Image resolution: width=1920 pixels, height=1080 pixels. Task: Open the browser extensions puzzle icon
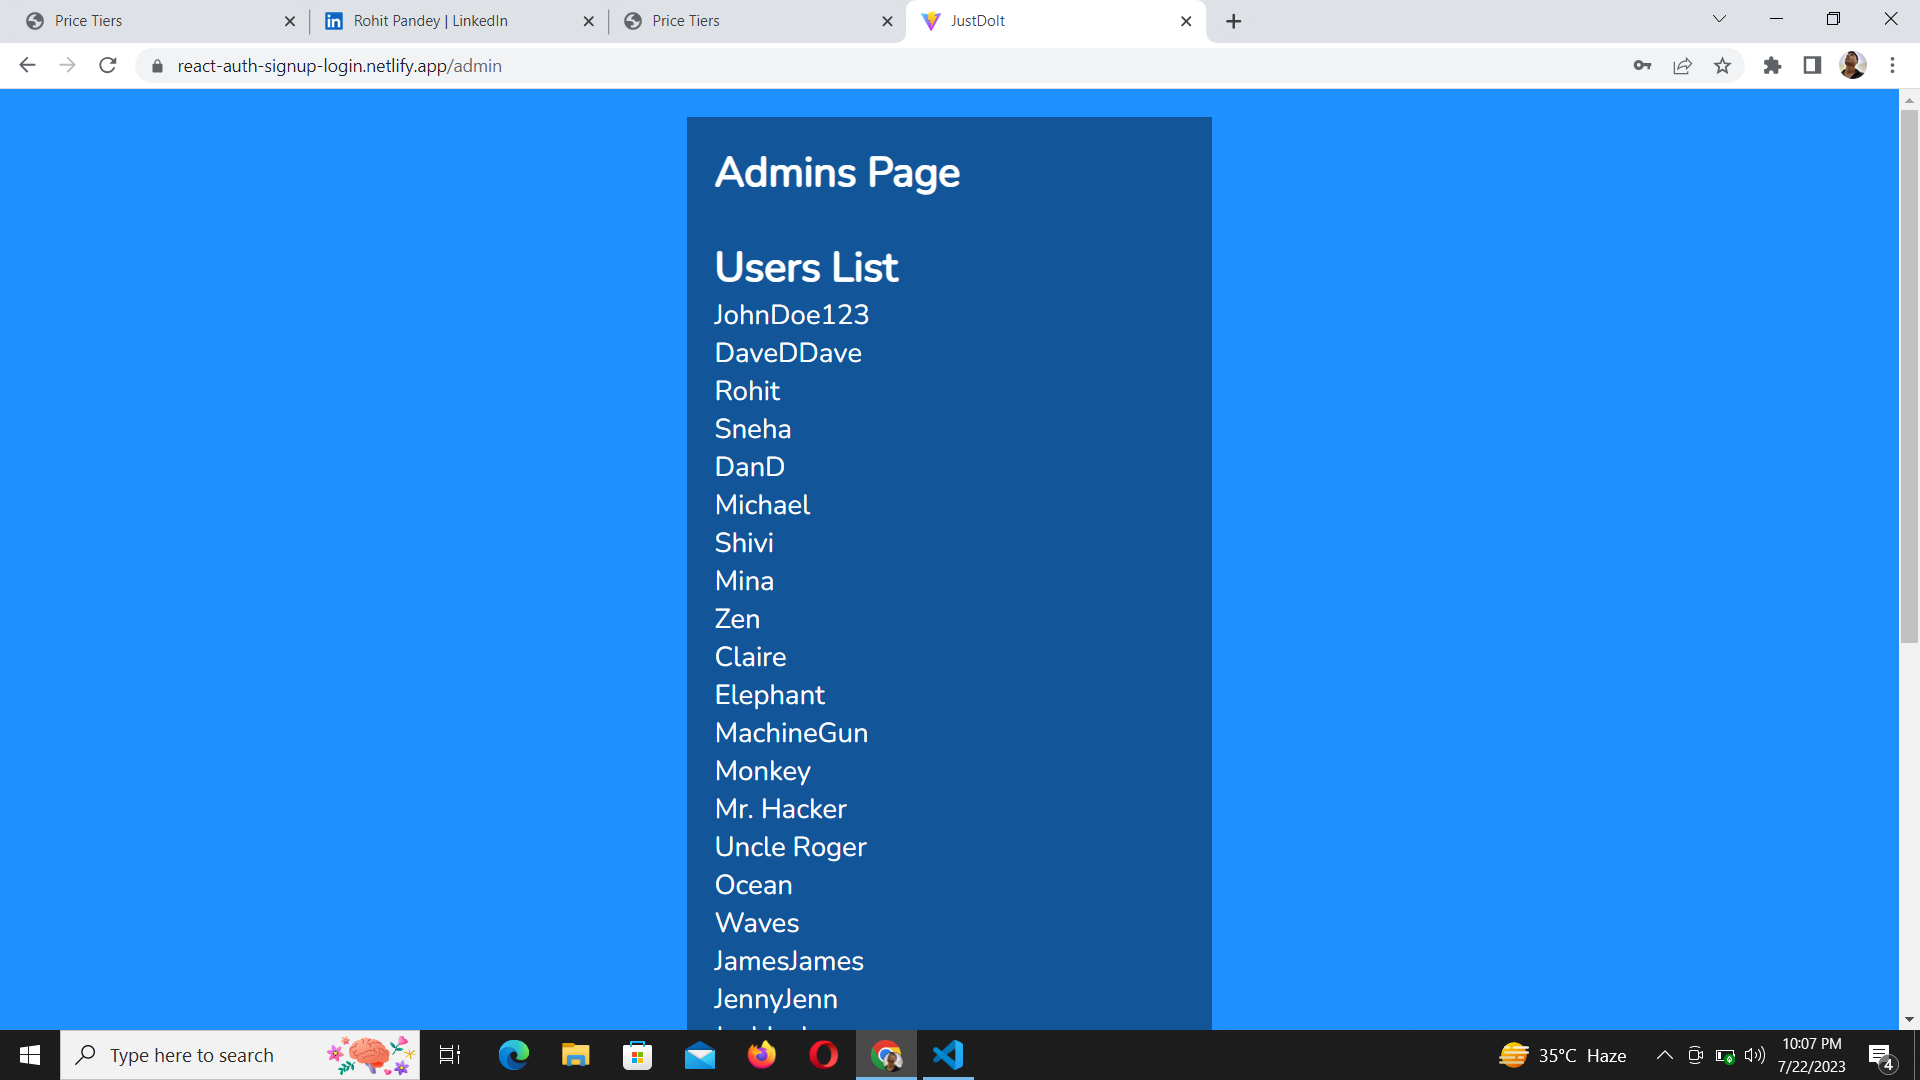coord(1772,66)
